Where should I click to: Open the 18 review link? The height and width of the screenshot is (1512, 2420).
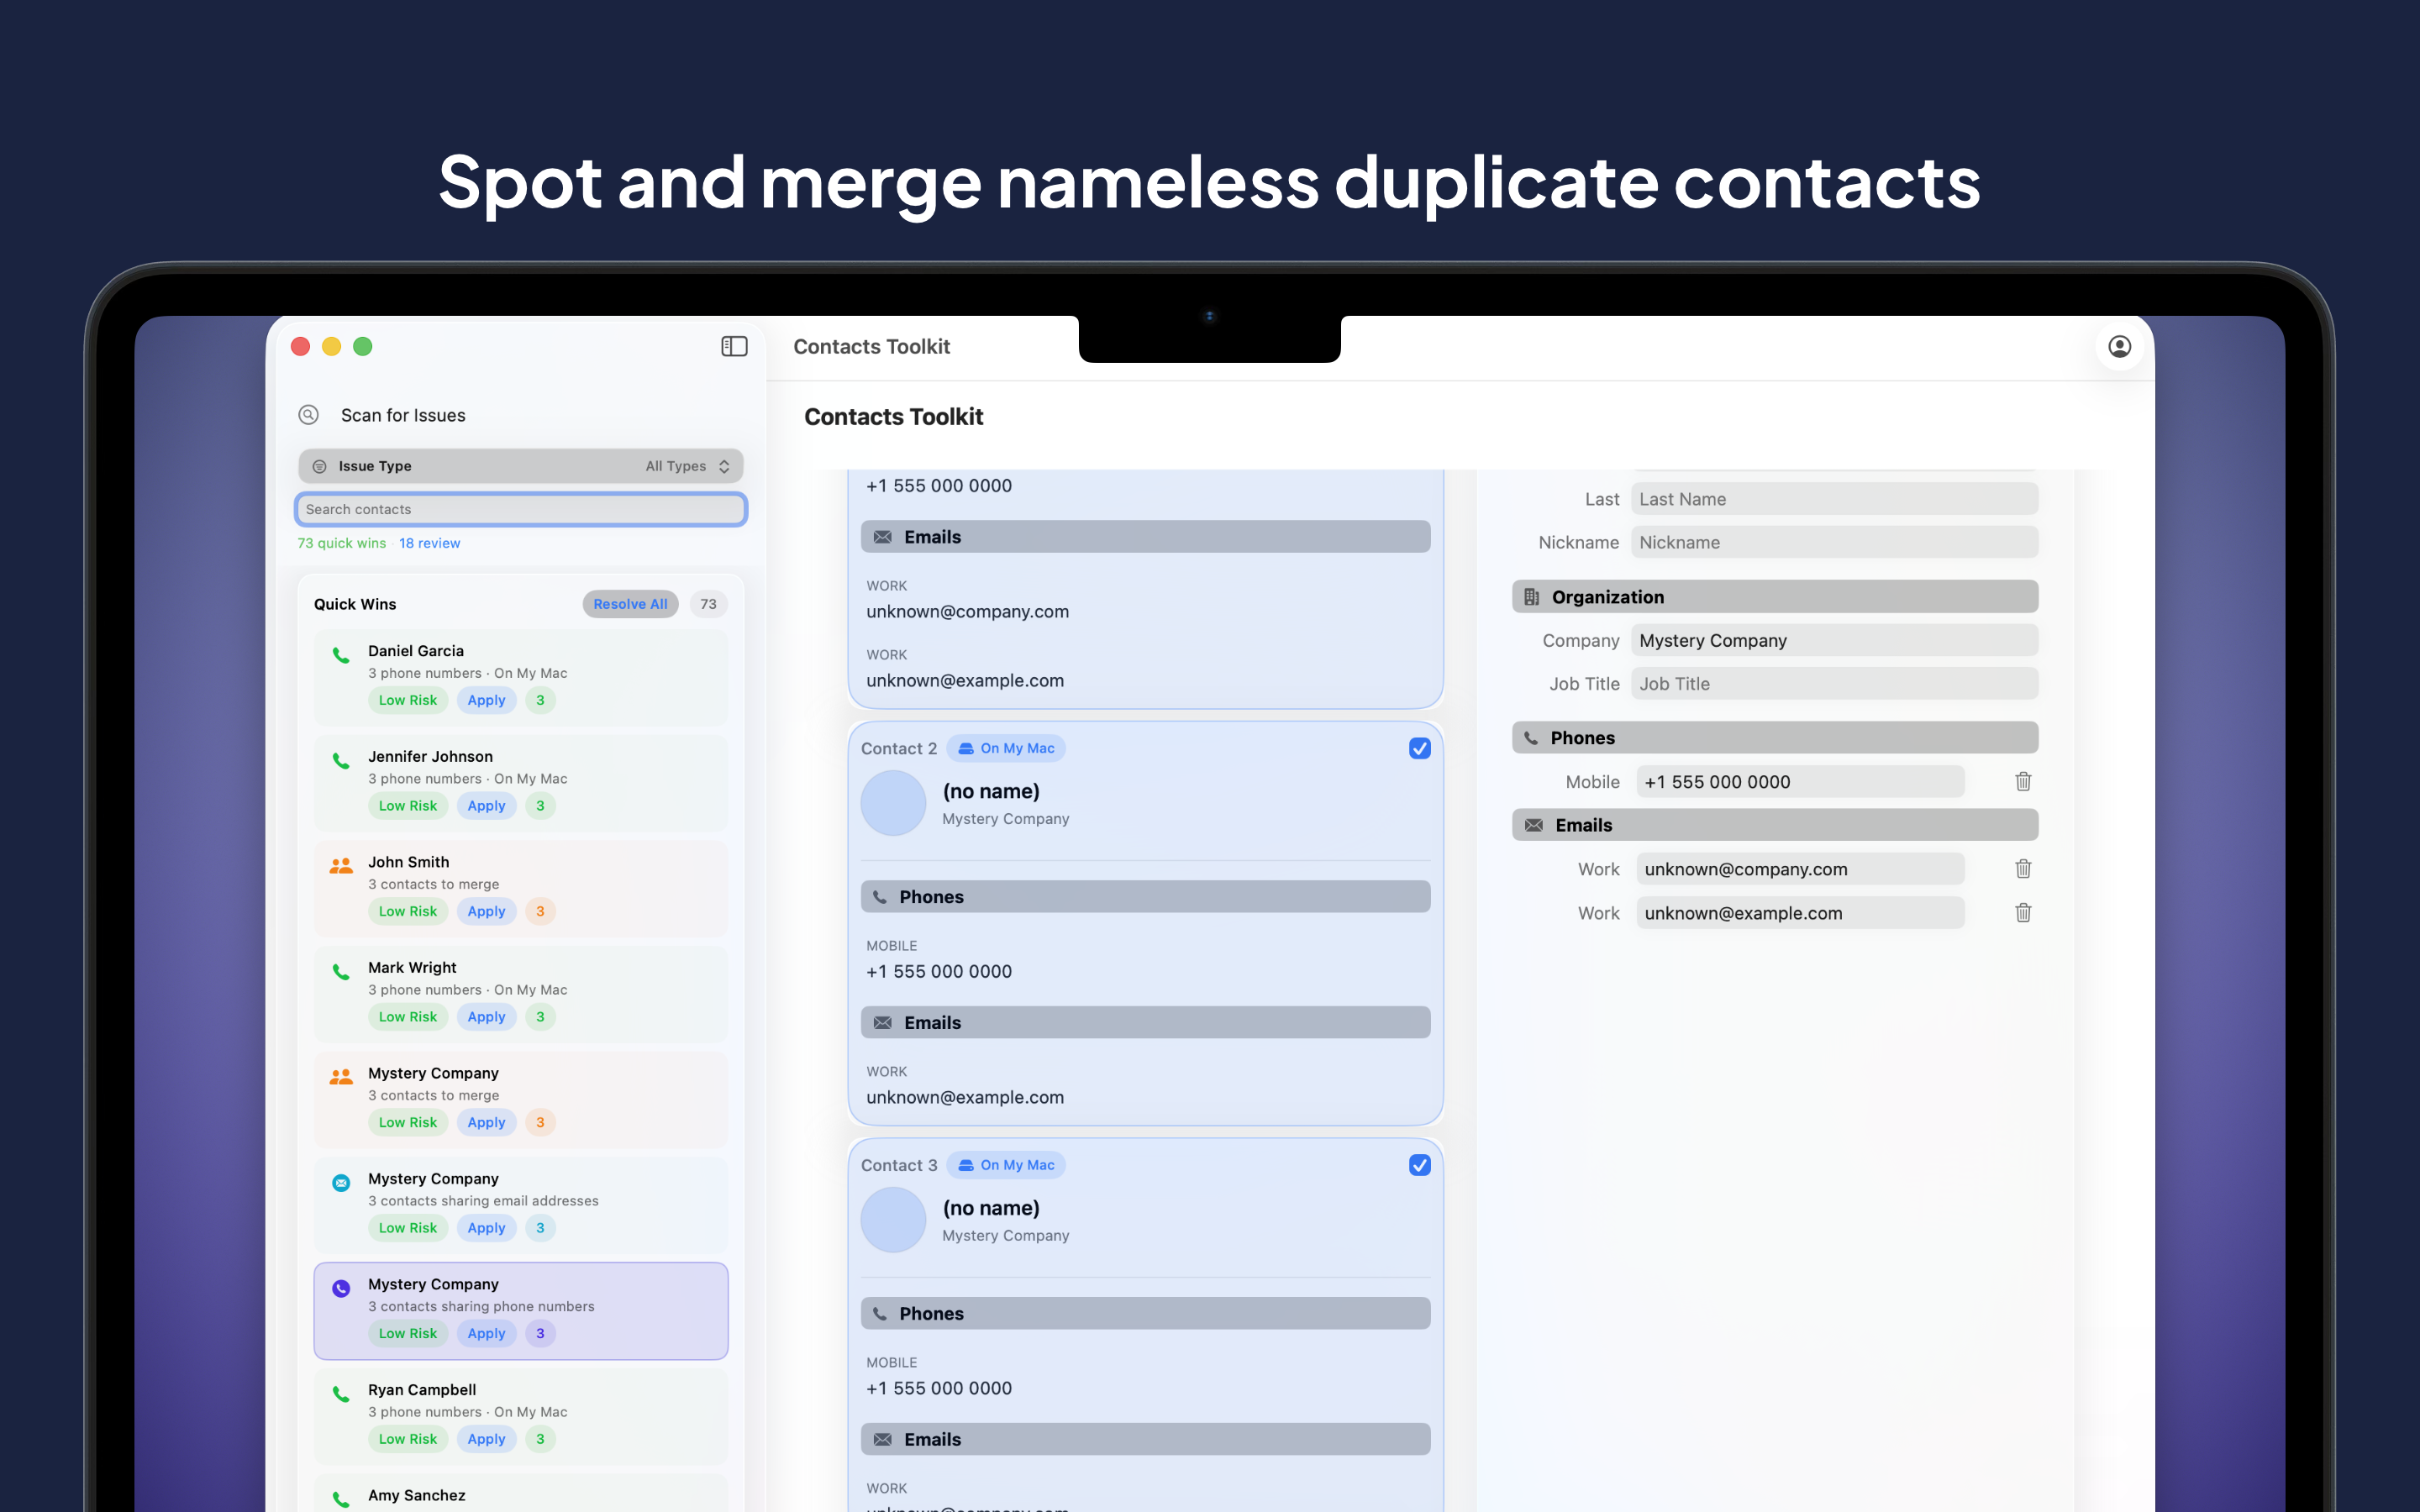pos(429,543)
